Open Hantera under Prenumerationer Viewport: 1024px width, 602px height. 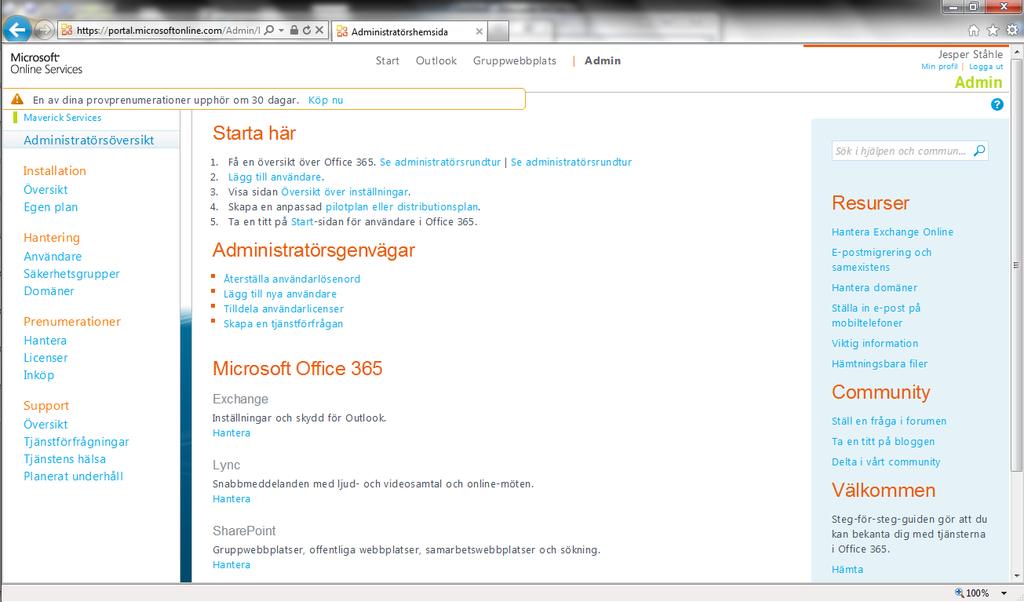(45, 341)
